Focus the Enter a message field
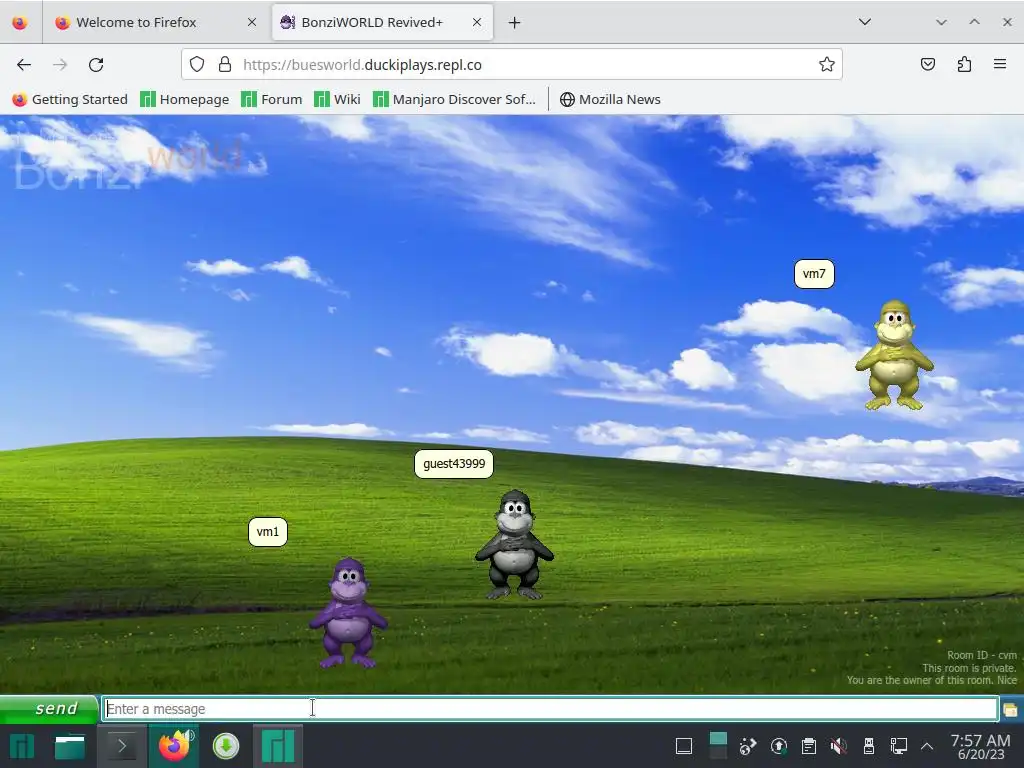1024x768 pixels. [550, 709]
